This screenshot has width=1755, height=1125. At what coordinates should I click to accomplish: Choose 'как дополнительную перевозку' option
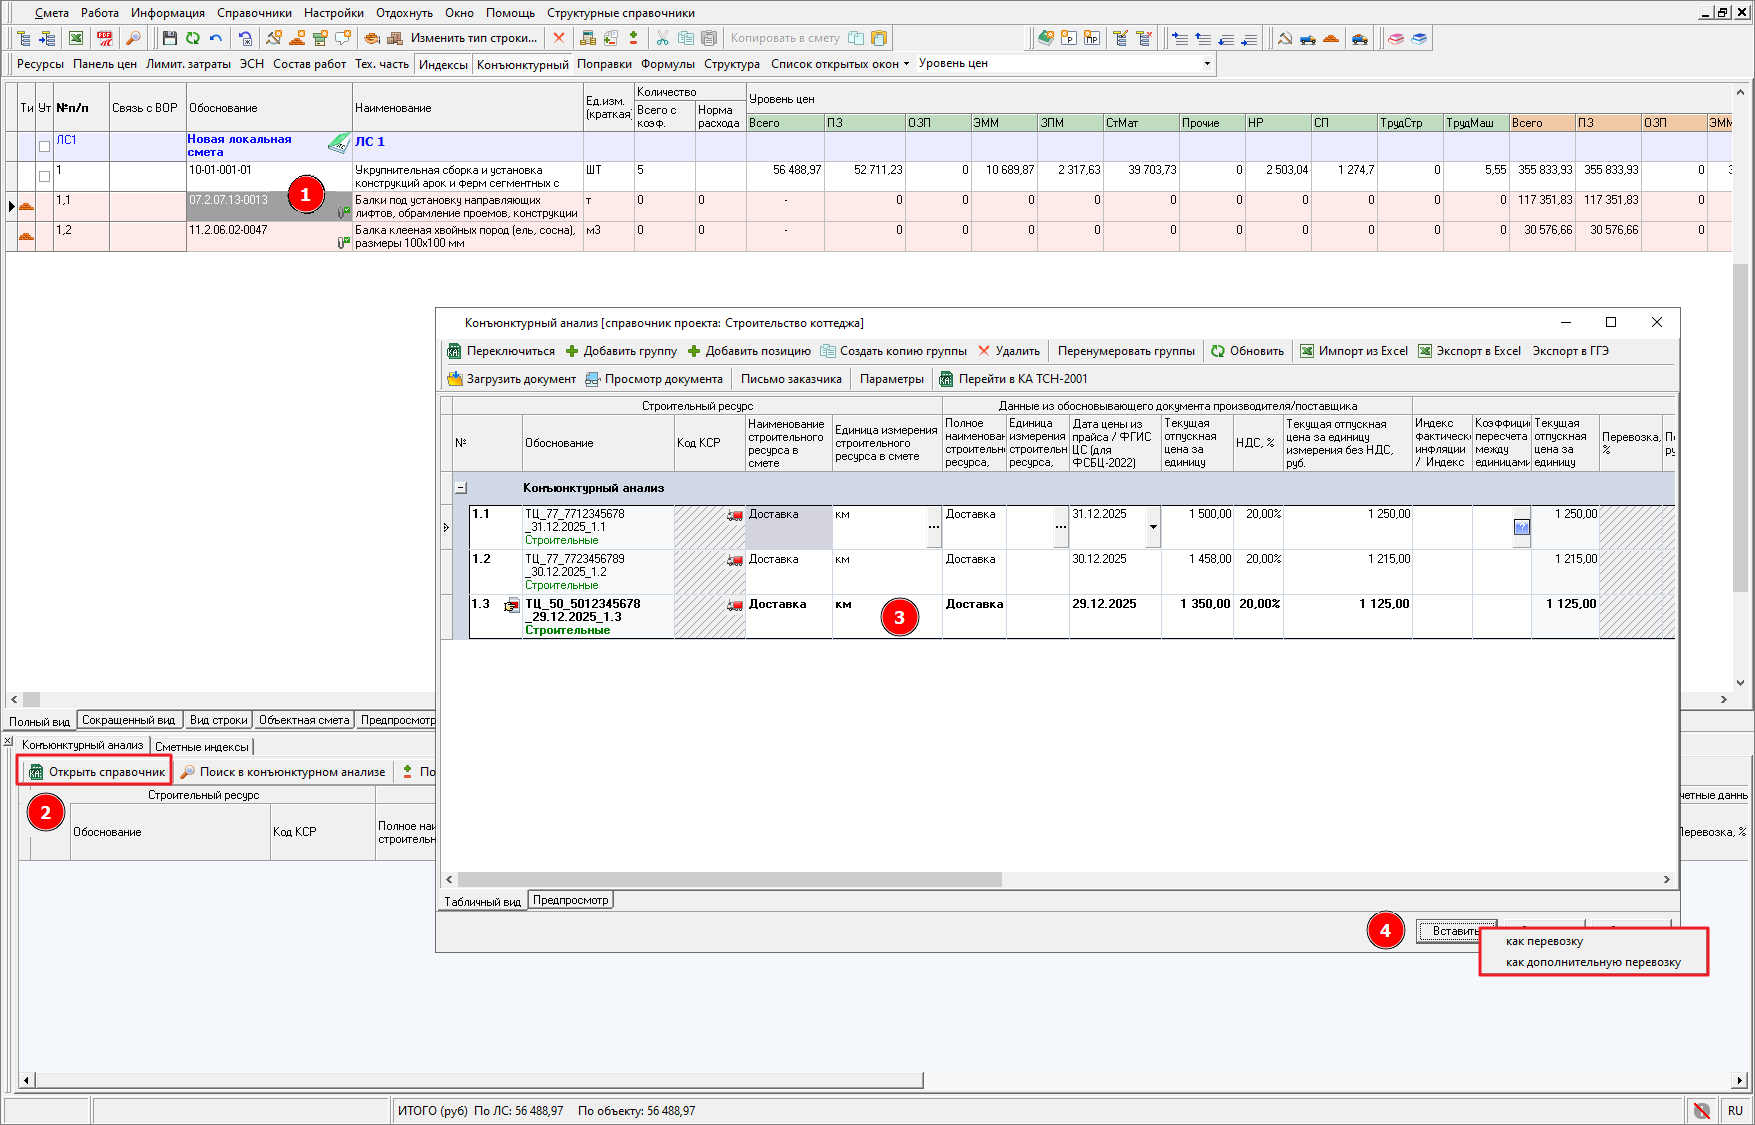tap(1593, 962)
